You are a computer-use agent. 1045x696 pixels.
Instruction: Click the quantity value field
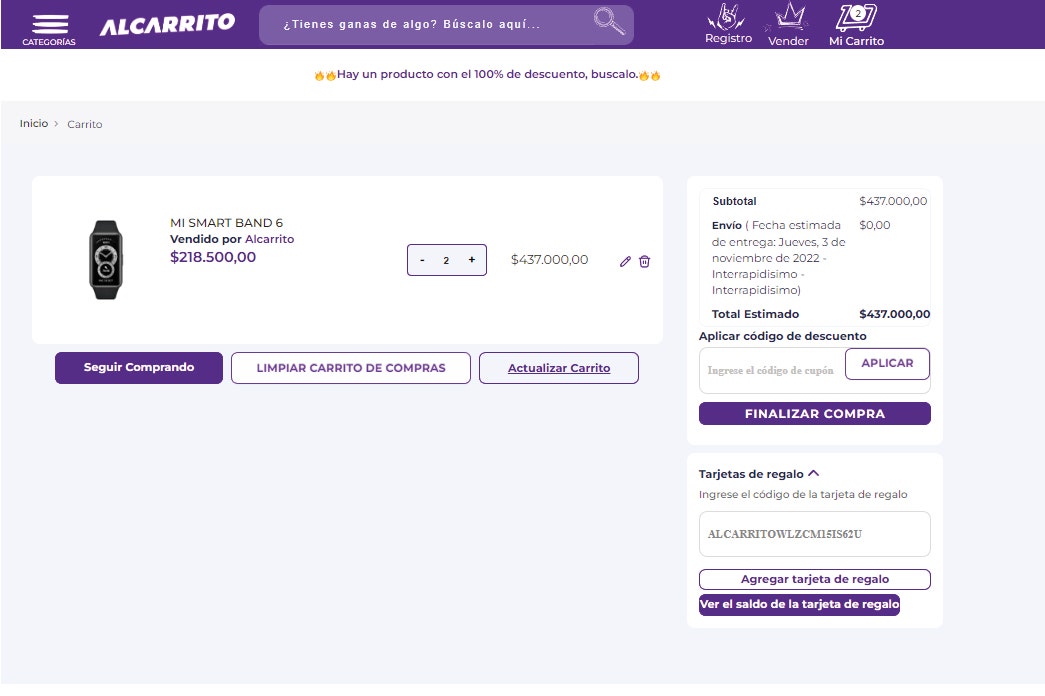tap(447, 261)
